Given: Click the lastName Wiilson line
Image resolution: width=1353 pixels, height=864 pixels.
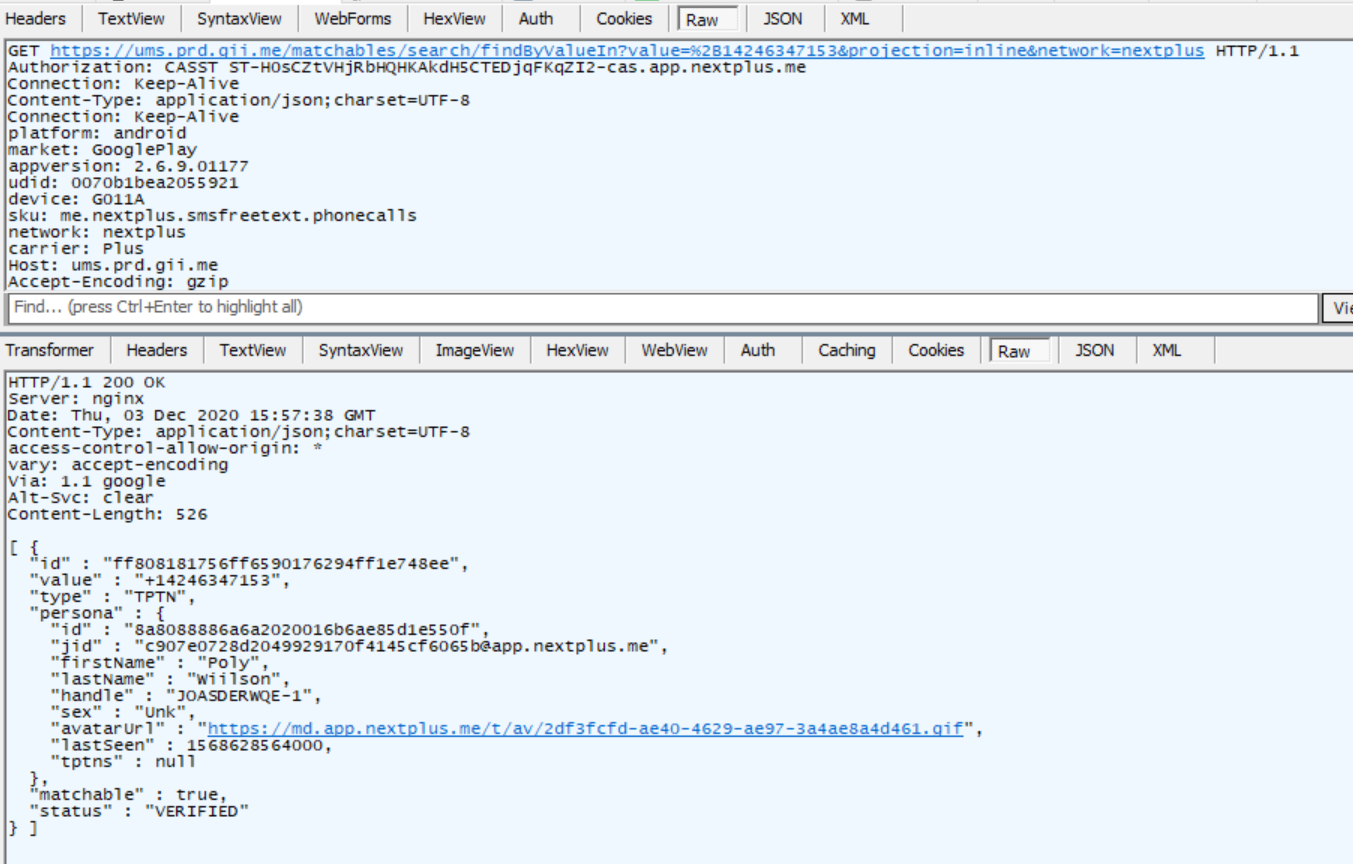Looking at the screenshot, I should click(x=171, y=680).
